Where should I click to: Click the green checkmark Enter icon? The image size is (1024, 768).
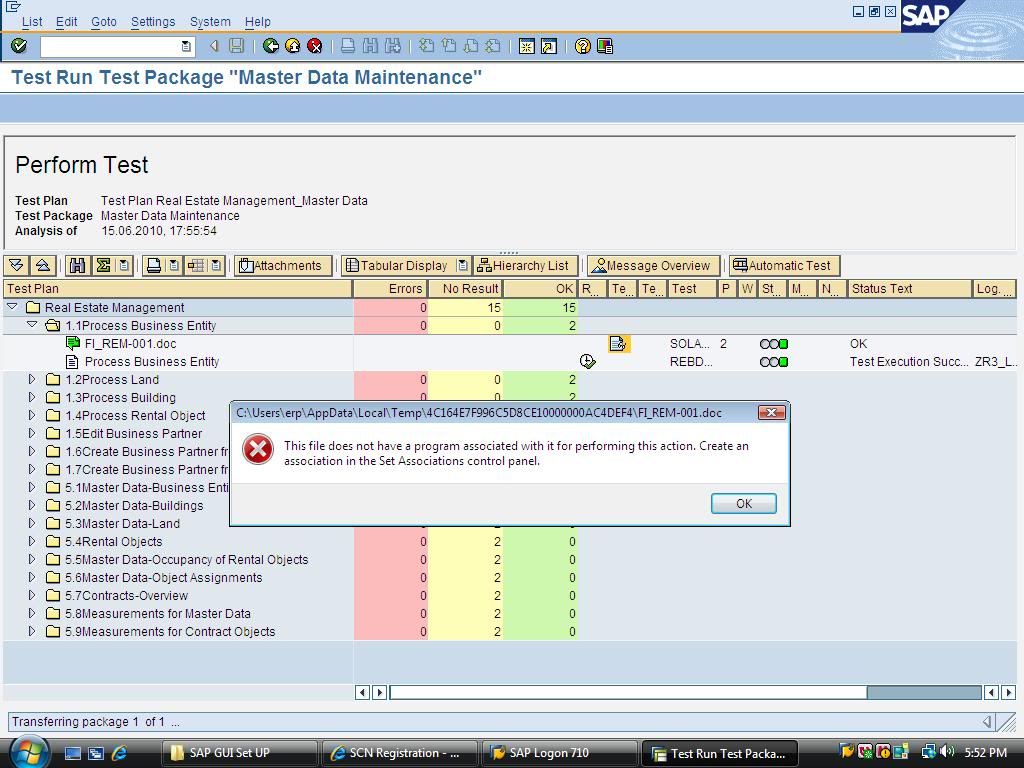point(19,46)
